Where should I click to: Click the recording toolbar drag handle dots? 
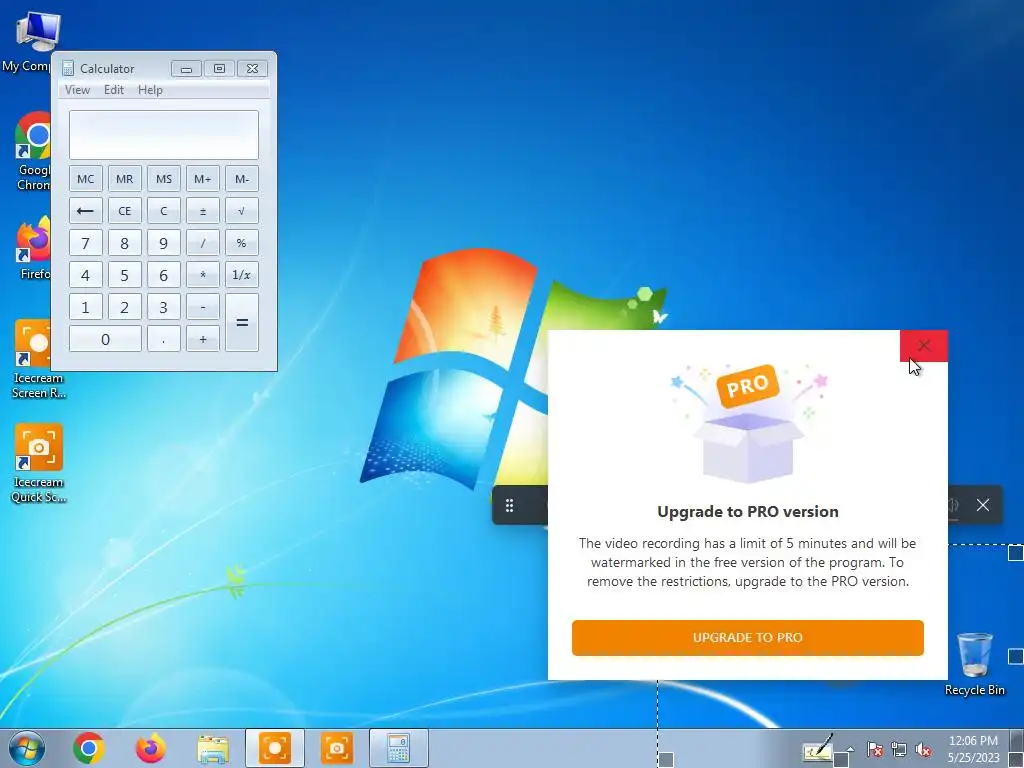click(509, 505)
